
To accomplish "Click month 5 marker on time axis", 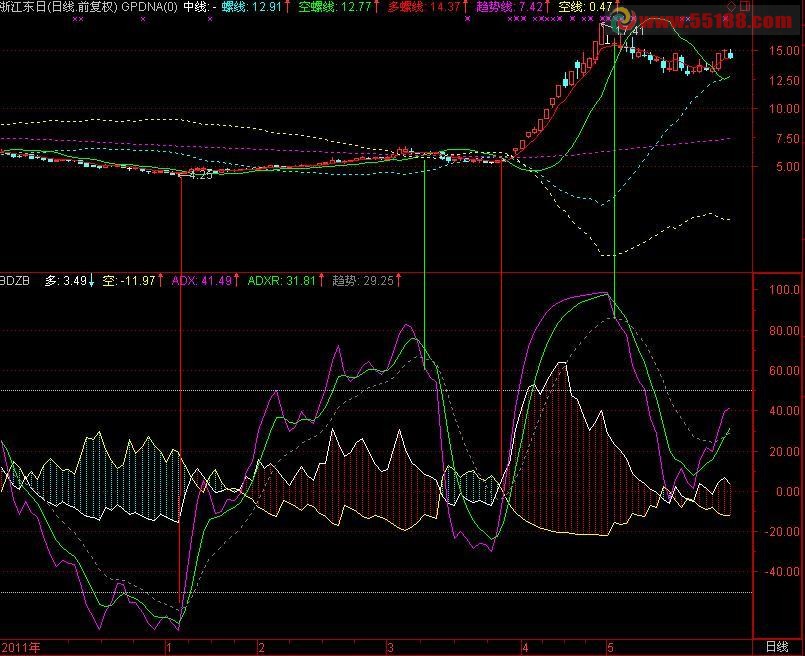I will pos(609,647).
